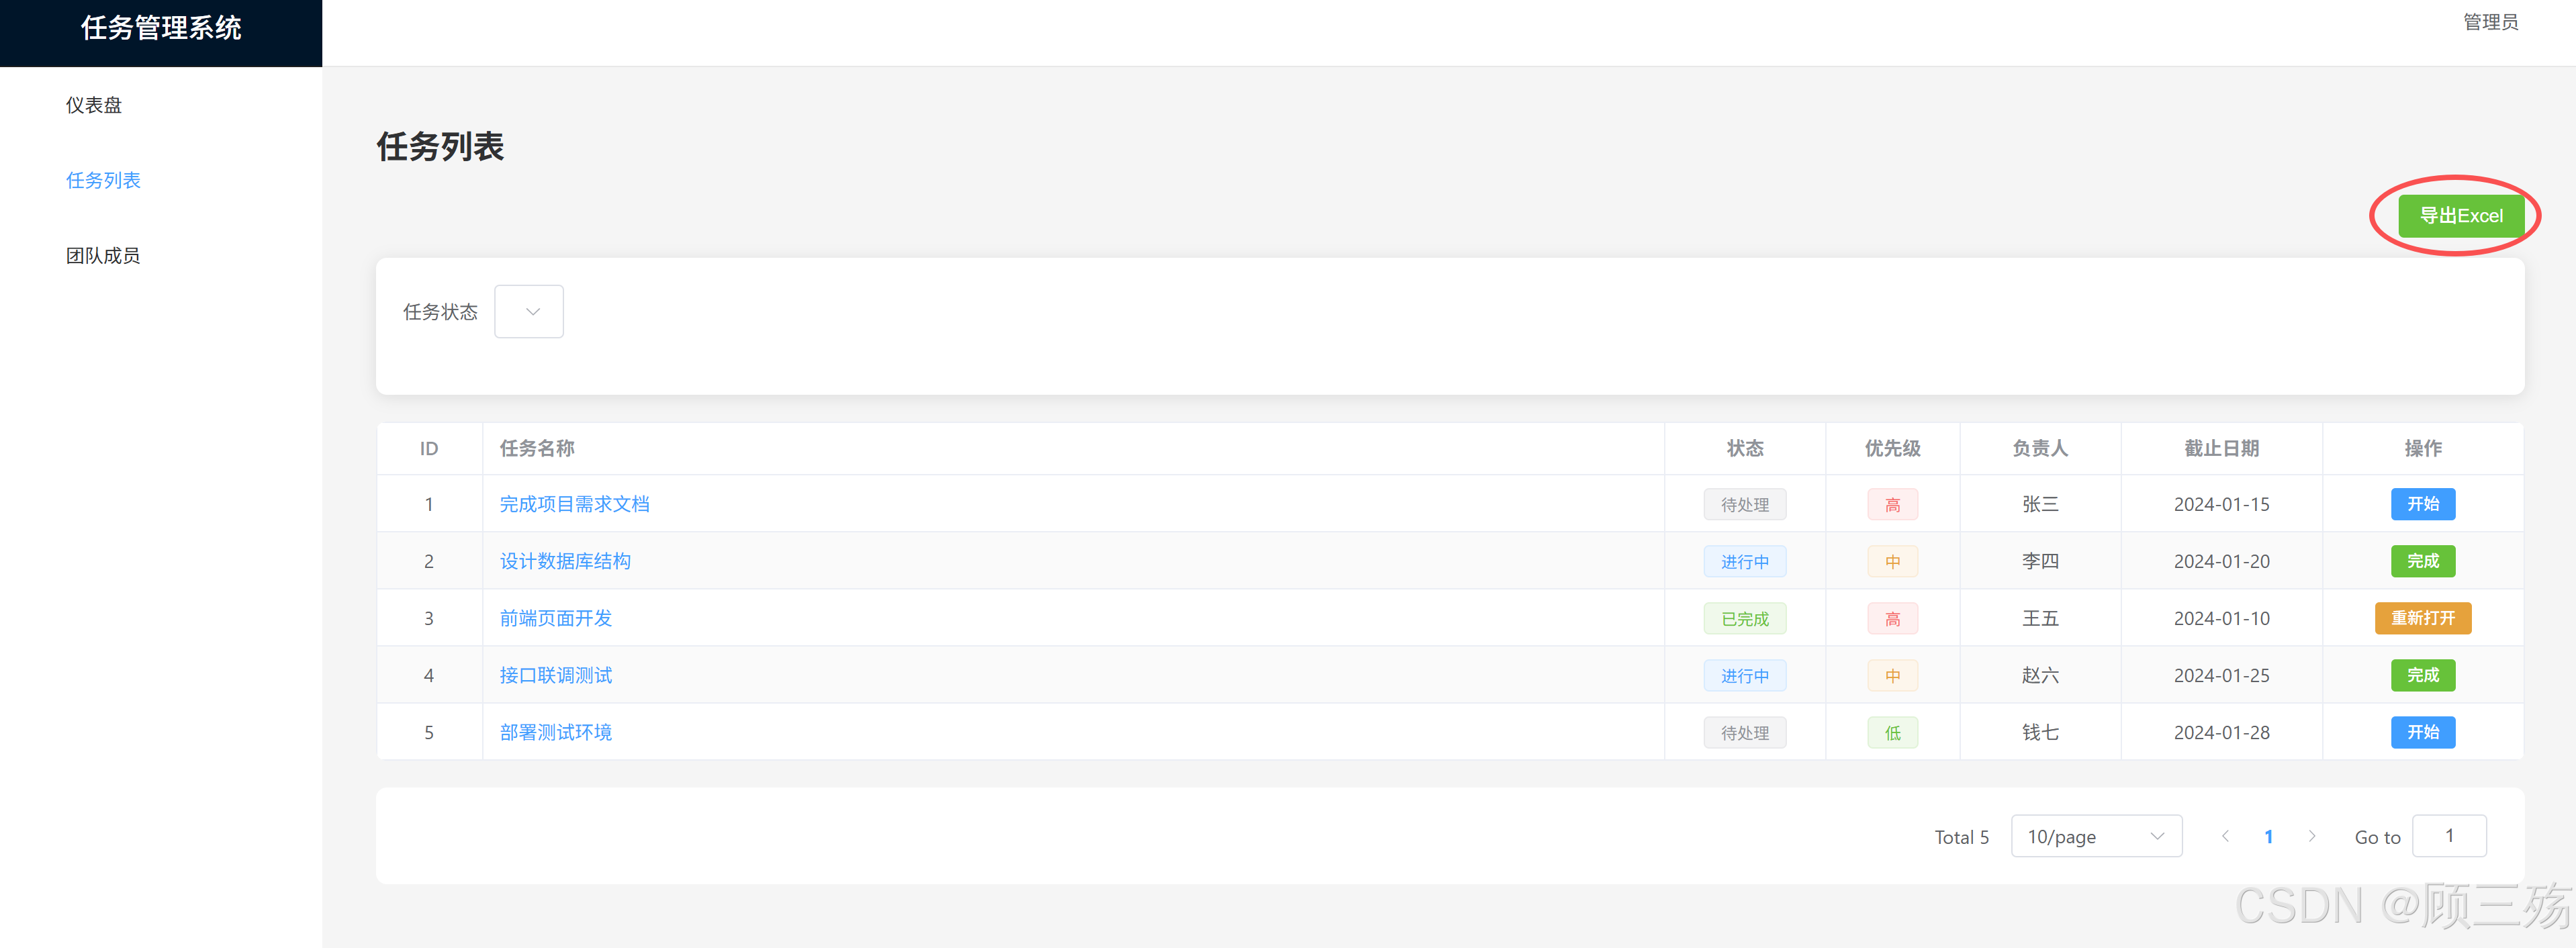Open the 设计数据库结构 task link
This screenshot has width=2576, height=948.
click(565, 561)
